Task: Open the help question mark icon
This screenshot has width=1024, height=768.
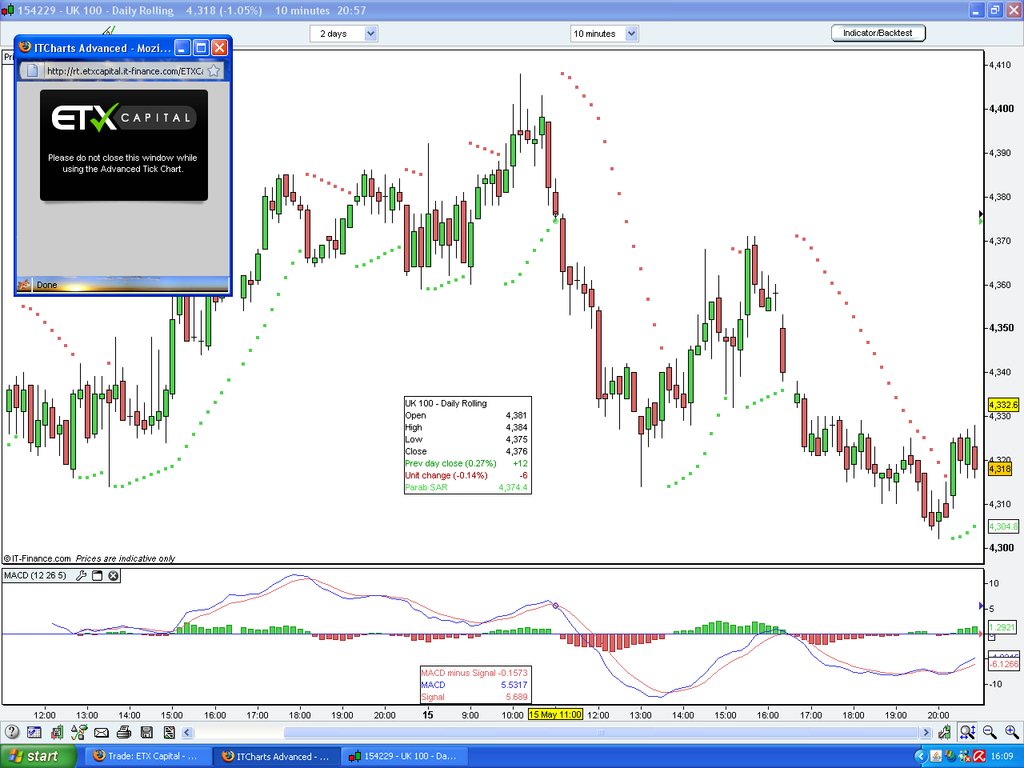Action: click(x=12, y=732)
